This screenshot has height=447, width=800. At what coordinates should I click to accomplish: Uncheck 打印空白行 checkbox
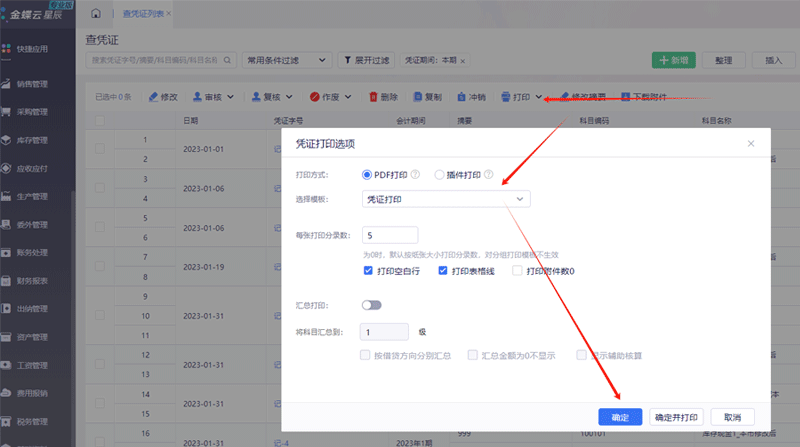click(x=368, y=270)
